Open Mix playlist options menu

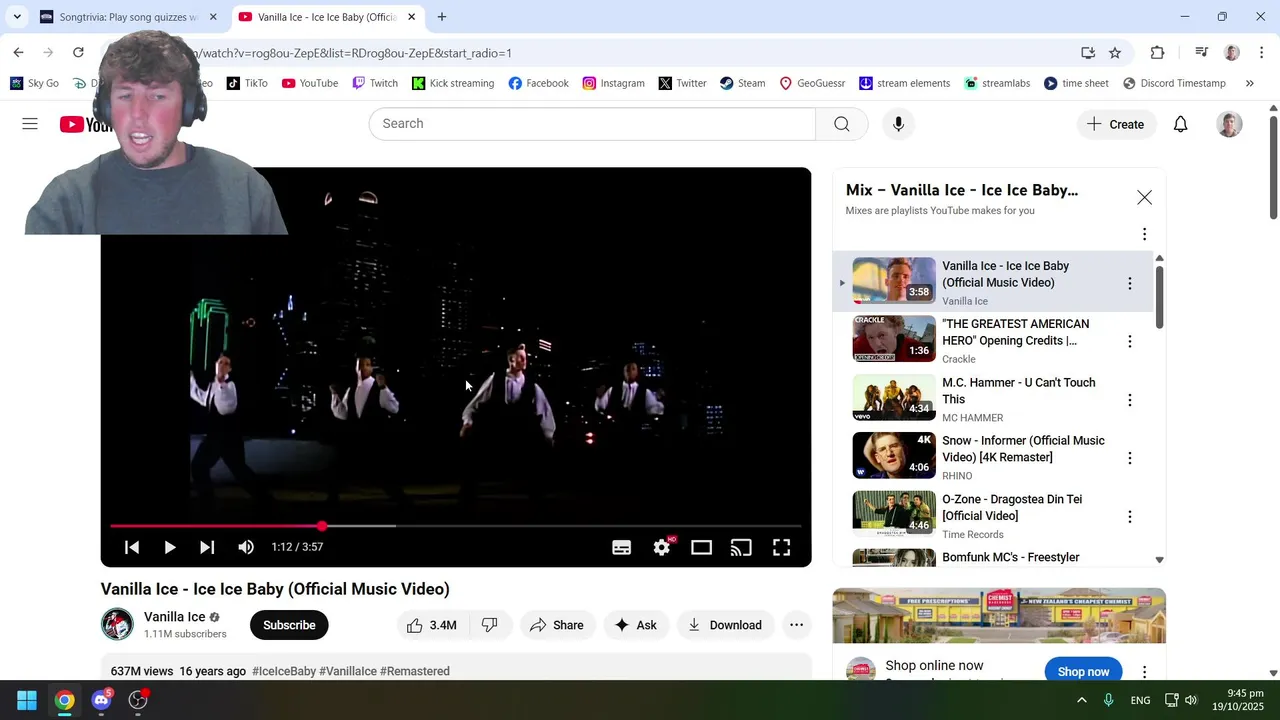click(x=1144, y=234)
